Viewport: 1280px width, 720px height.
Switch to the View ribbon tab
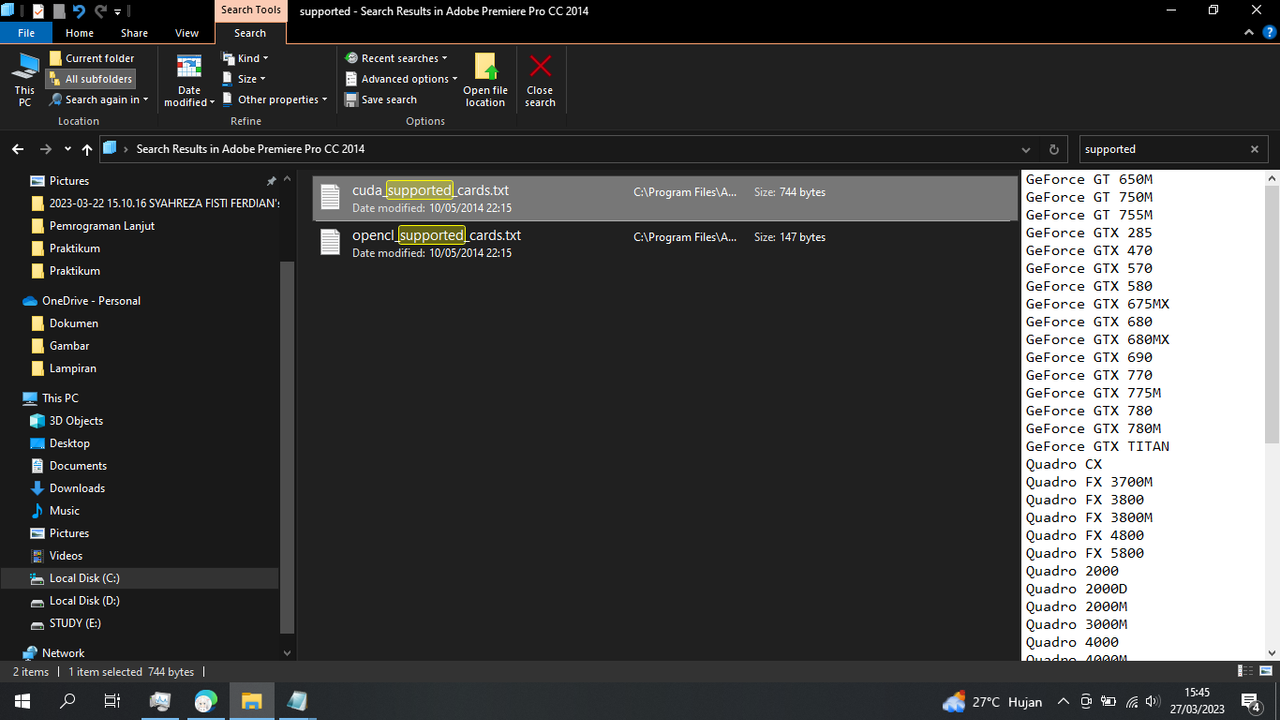click(x=187, y=33)
